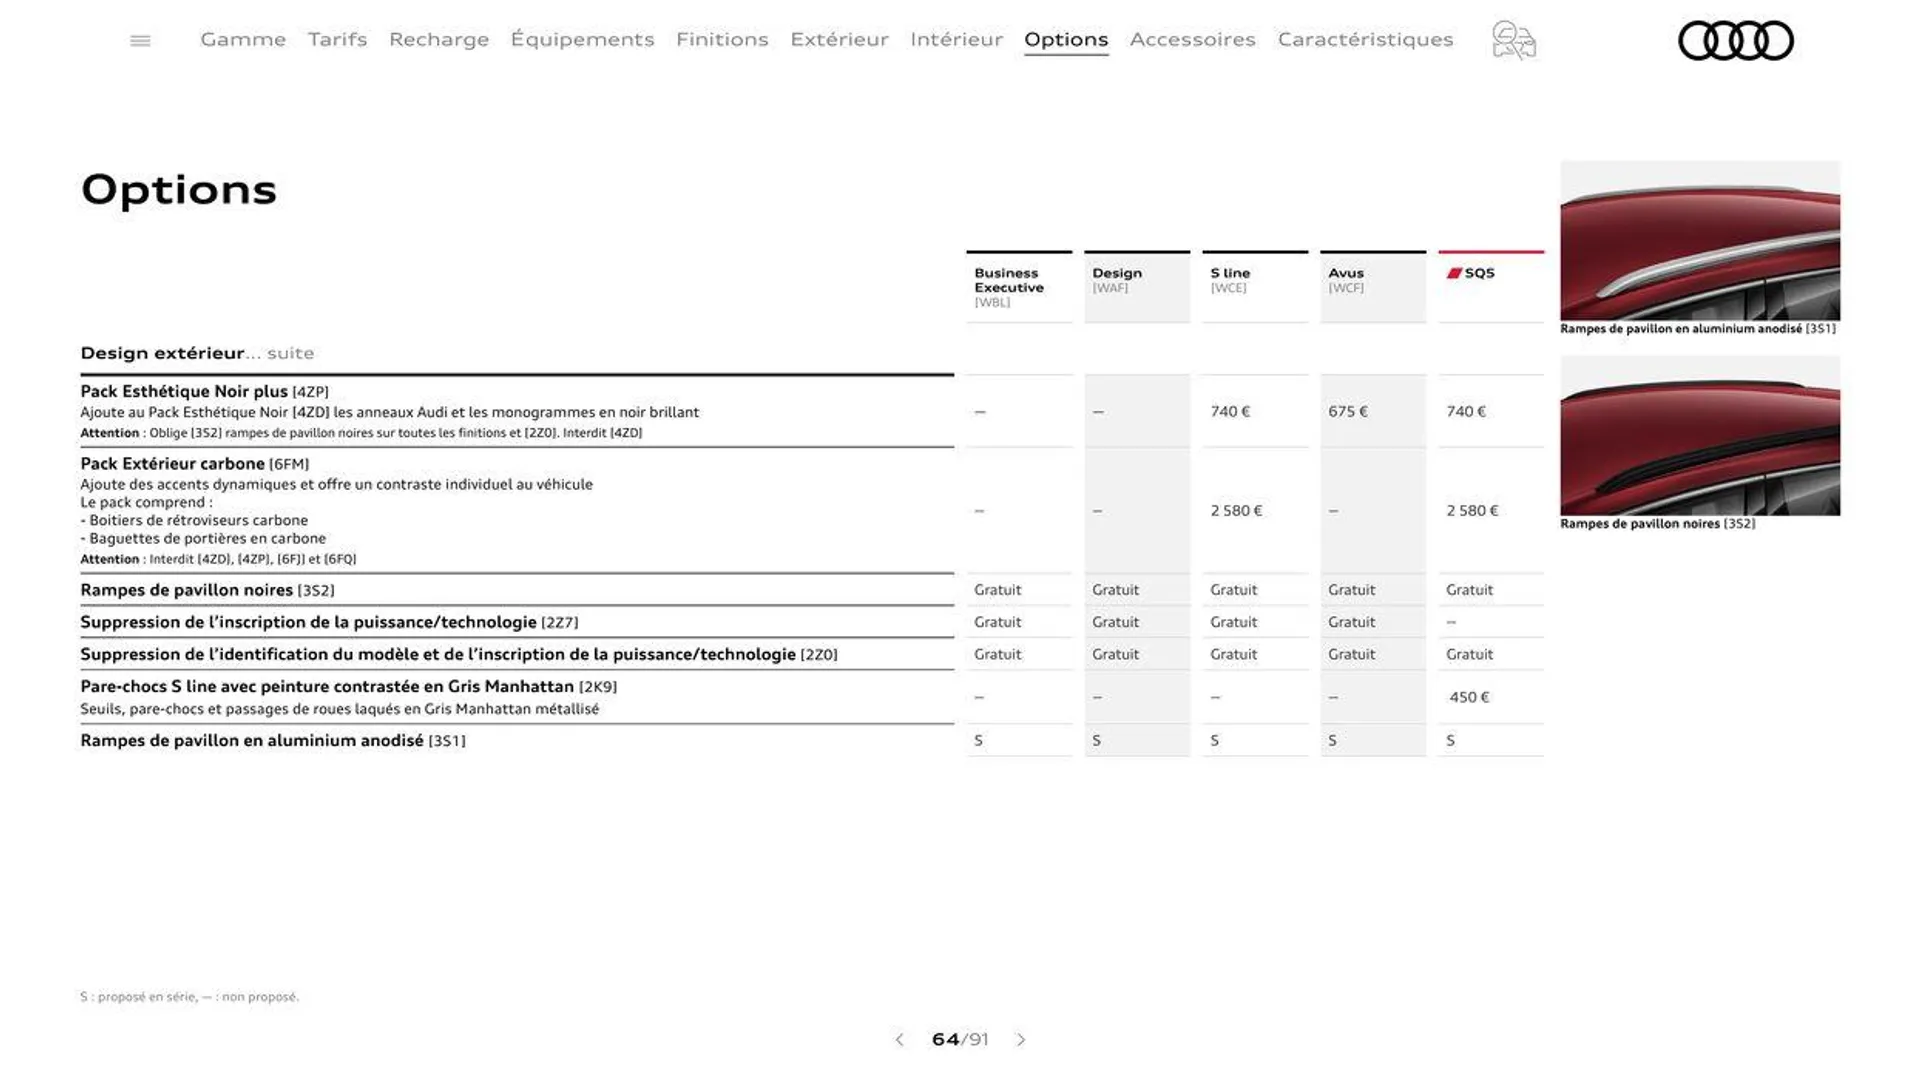Click the dealer contact icon

[x=1514, y=41]
